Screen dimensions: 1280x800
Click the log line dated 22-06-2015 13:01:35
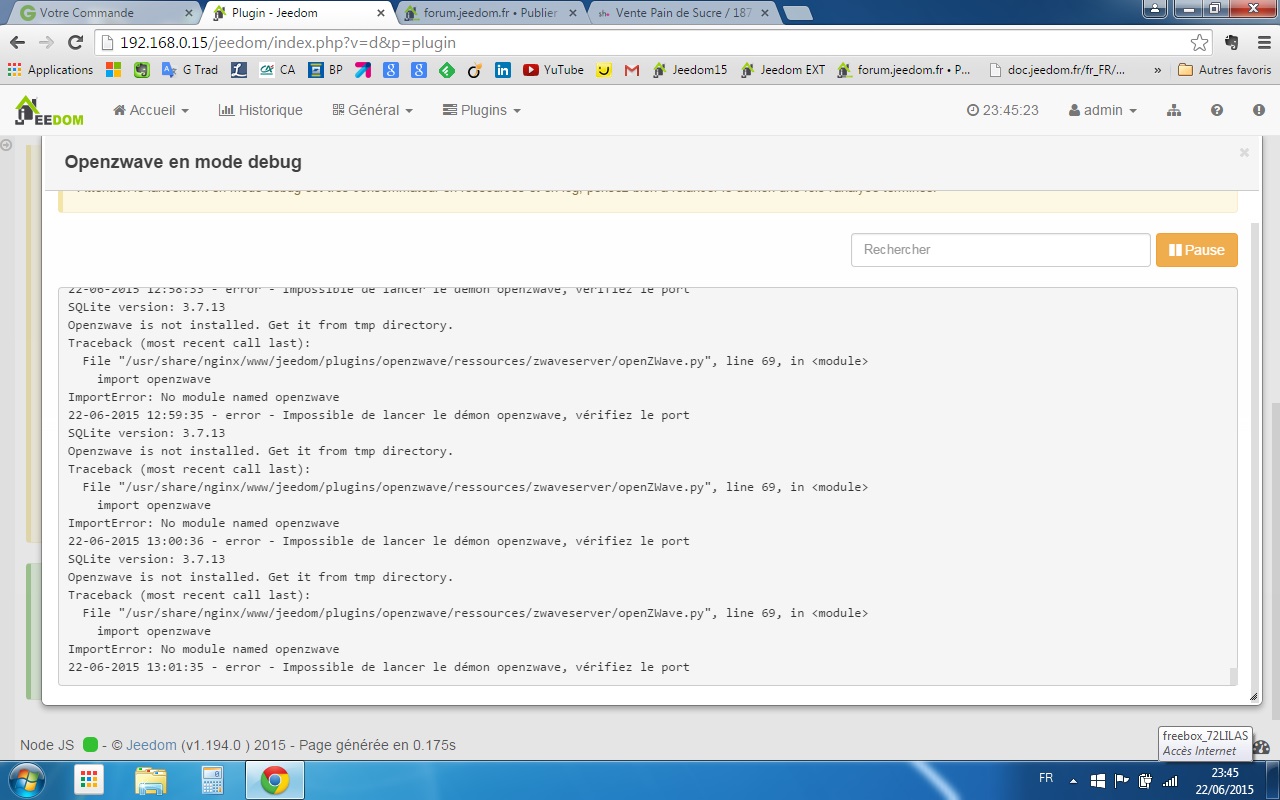(x=379, y=667)
